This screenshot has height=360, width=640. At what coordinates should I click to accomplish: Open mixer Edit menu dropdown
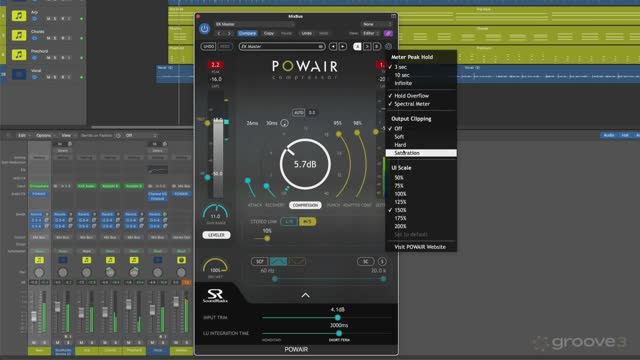click(x=22, y=135)
